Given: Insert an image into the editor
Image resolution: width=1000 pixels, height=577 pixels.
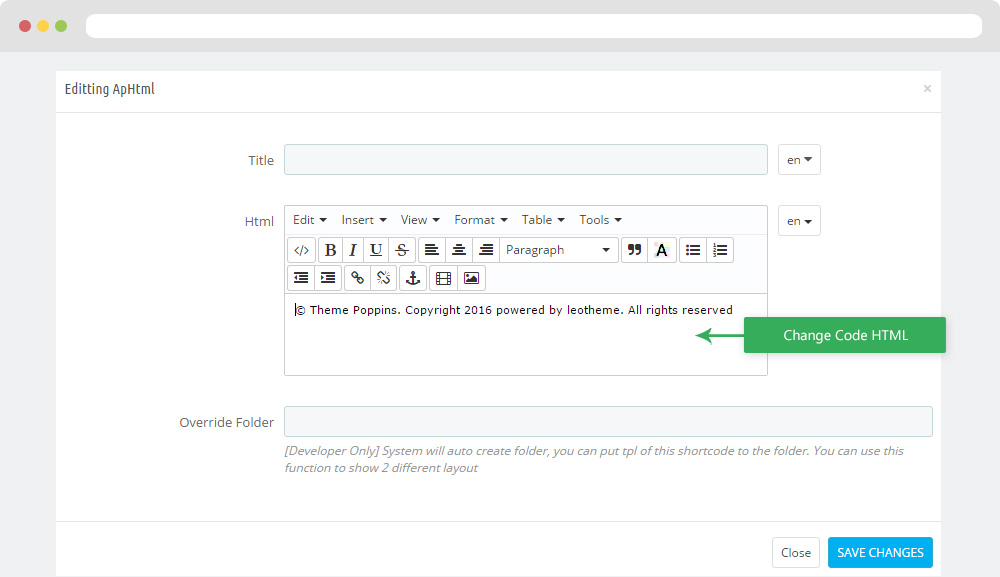Looking at the screenshot, I should (471, 278).
